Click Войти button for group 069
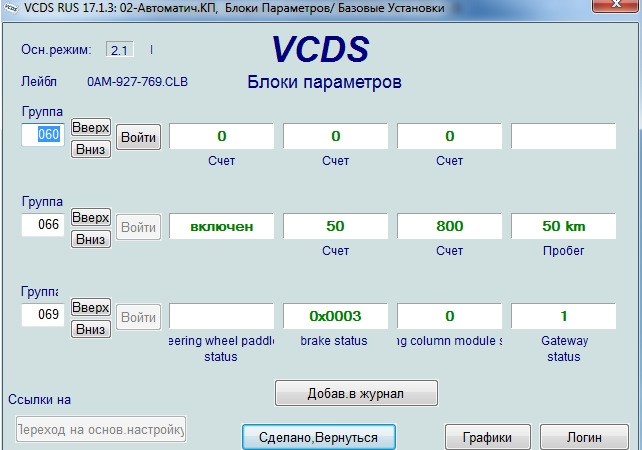Image resolution: width=642 pixels, height=450 pixels. click(x=138, y=317)
